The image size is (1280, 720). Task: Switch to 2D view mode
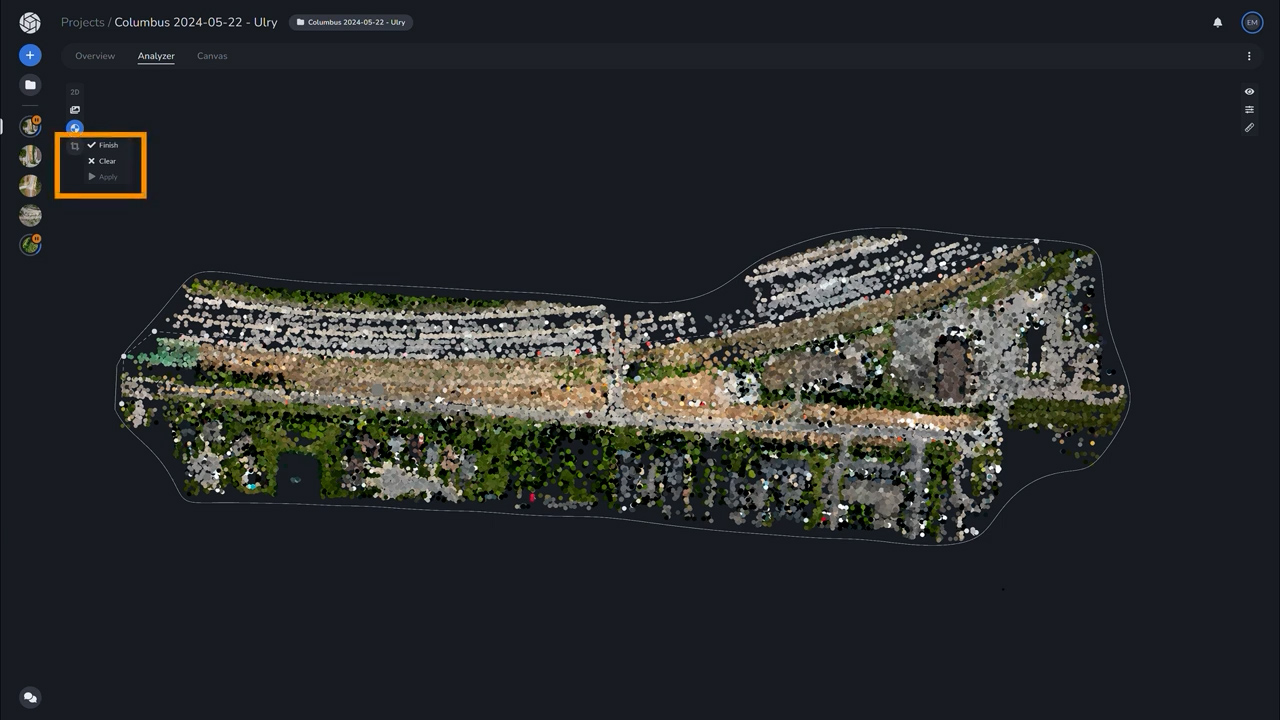click(x=75, y=92)
